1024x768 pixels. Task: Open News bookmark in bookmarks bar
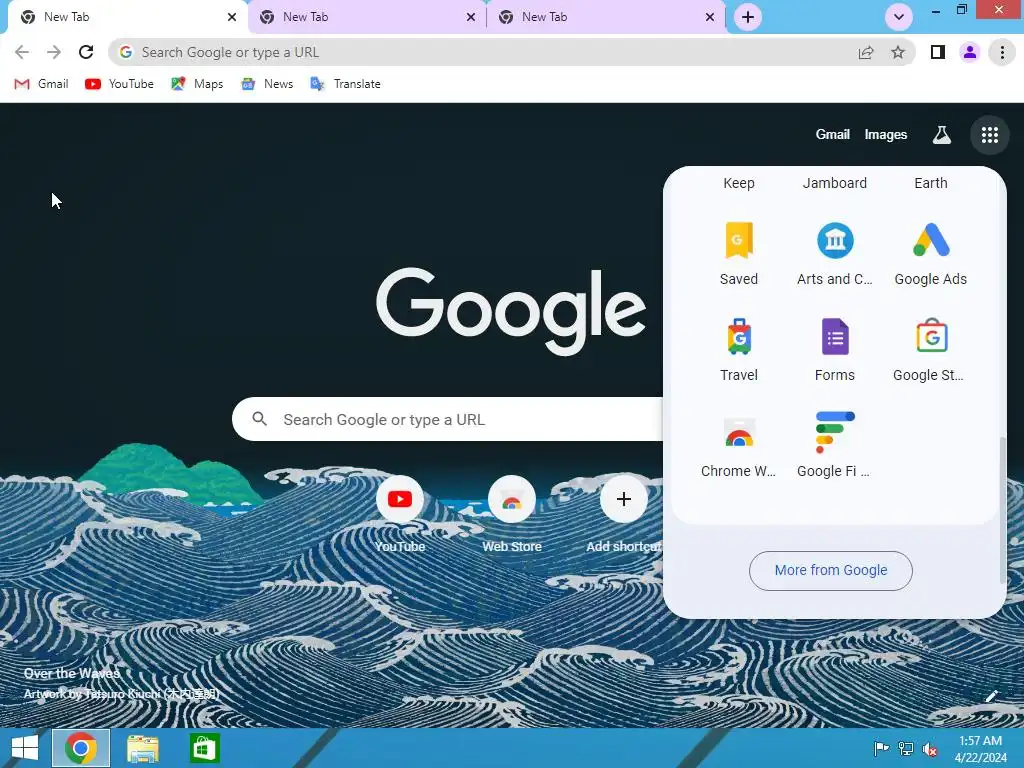click(267, 84)
